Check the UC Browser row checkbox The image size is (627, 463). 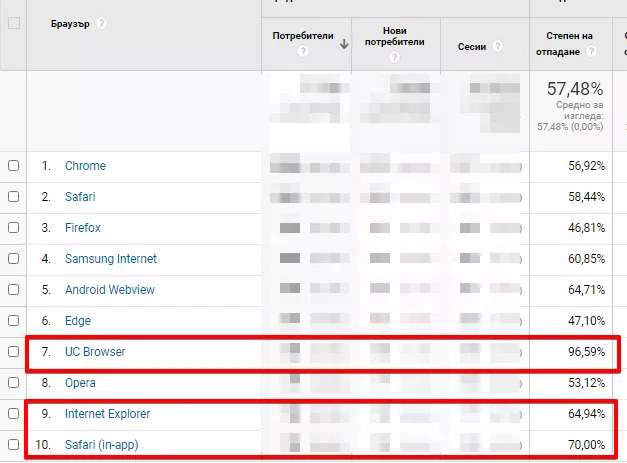pos(14,351)
